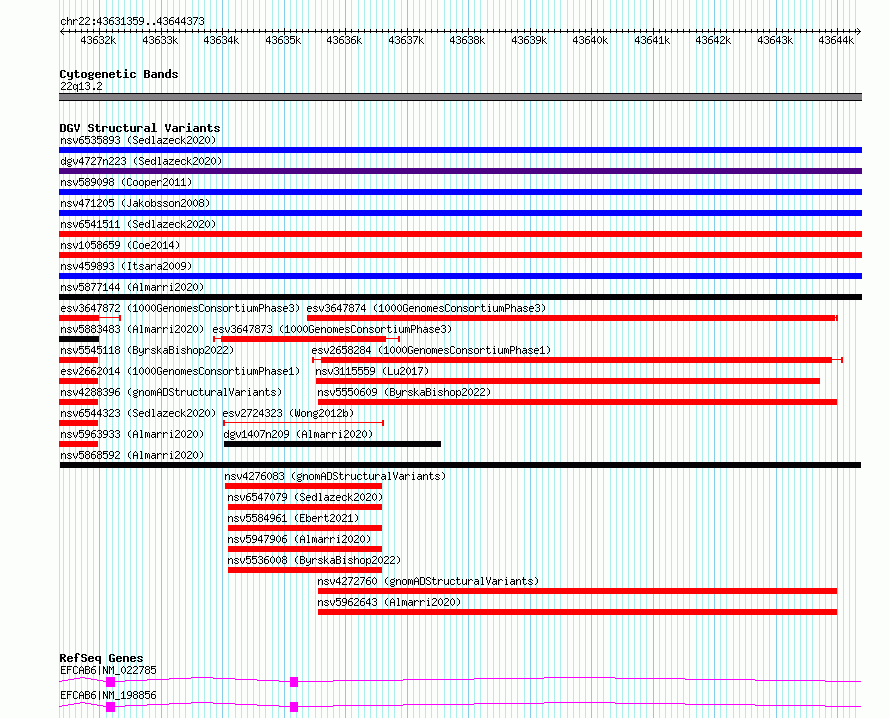890x718 pixels.
Task: Open variant nsv5962643 (Almarri2020)
Action: [389, 602]
